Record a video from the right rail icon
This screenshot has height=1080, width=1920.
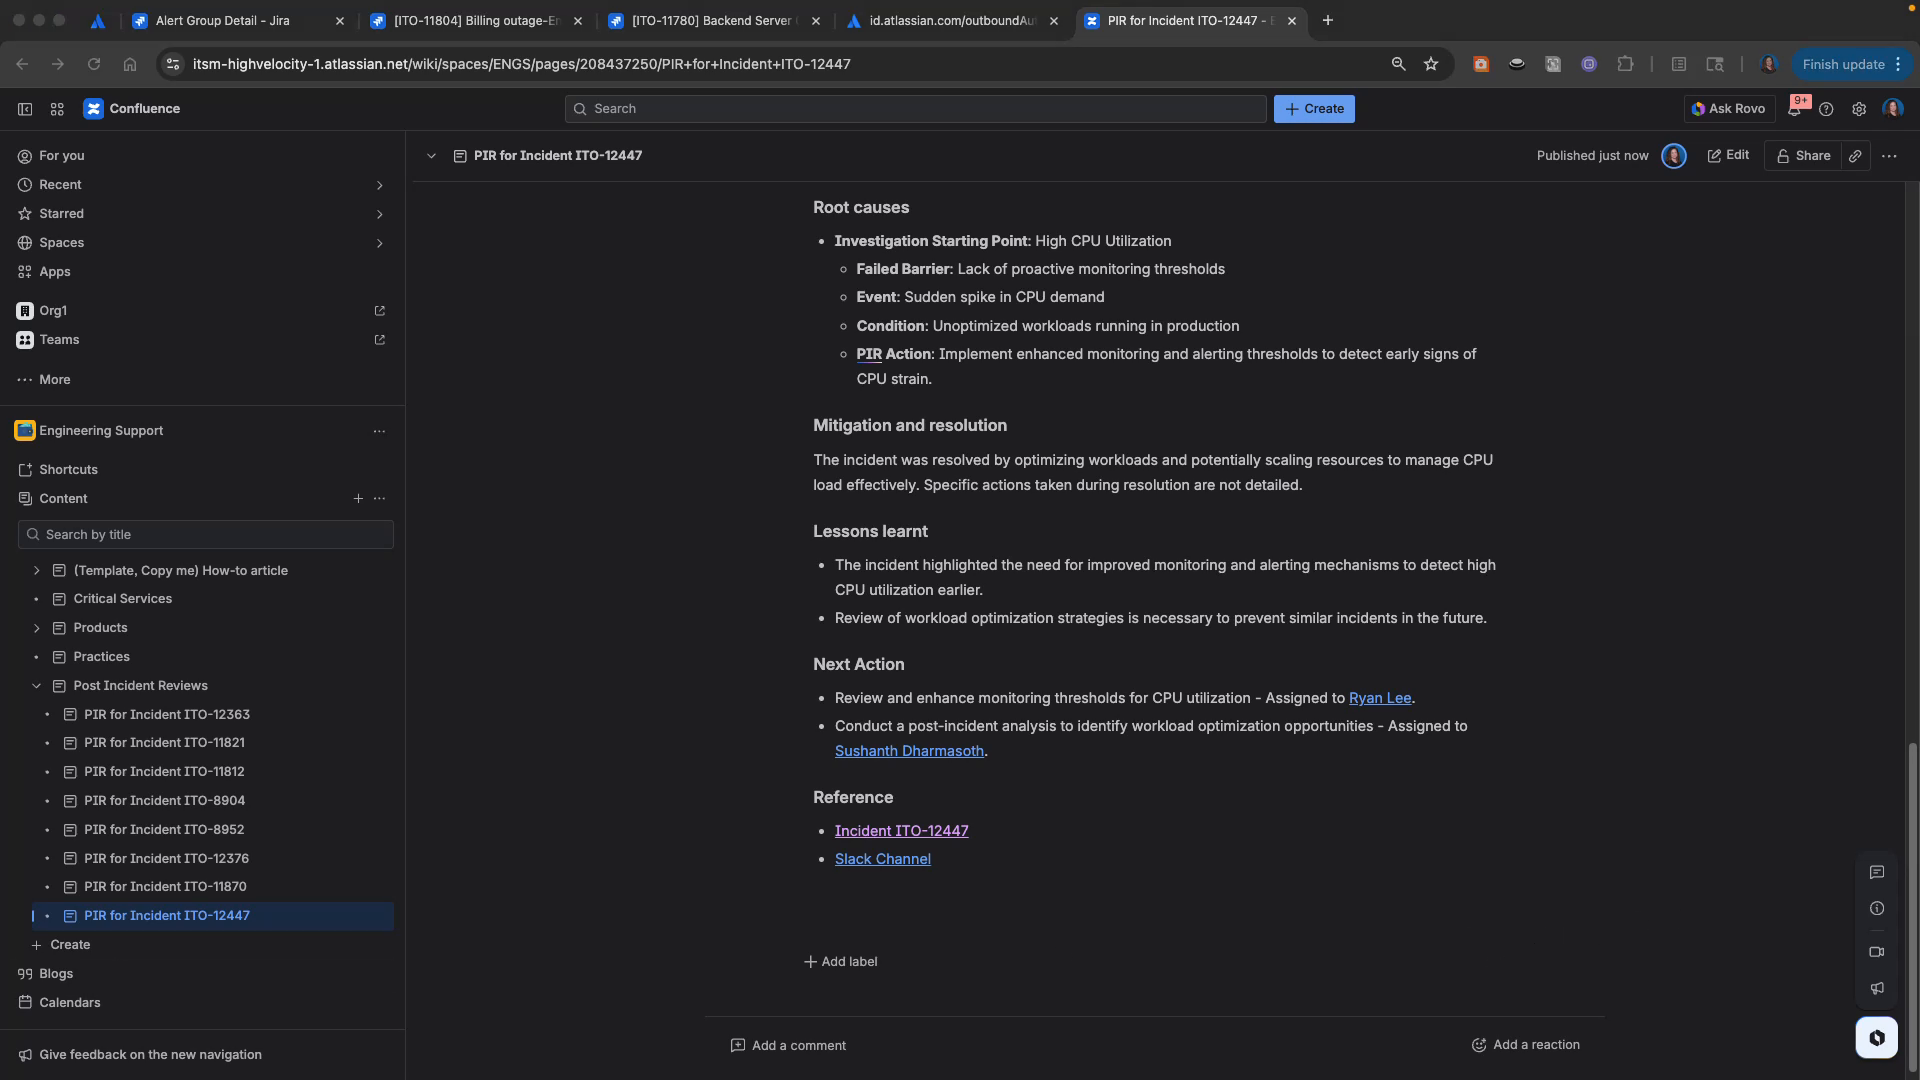click(1877, 952)
